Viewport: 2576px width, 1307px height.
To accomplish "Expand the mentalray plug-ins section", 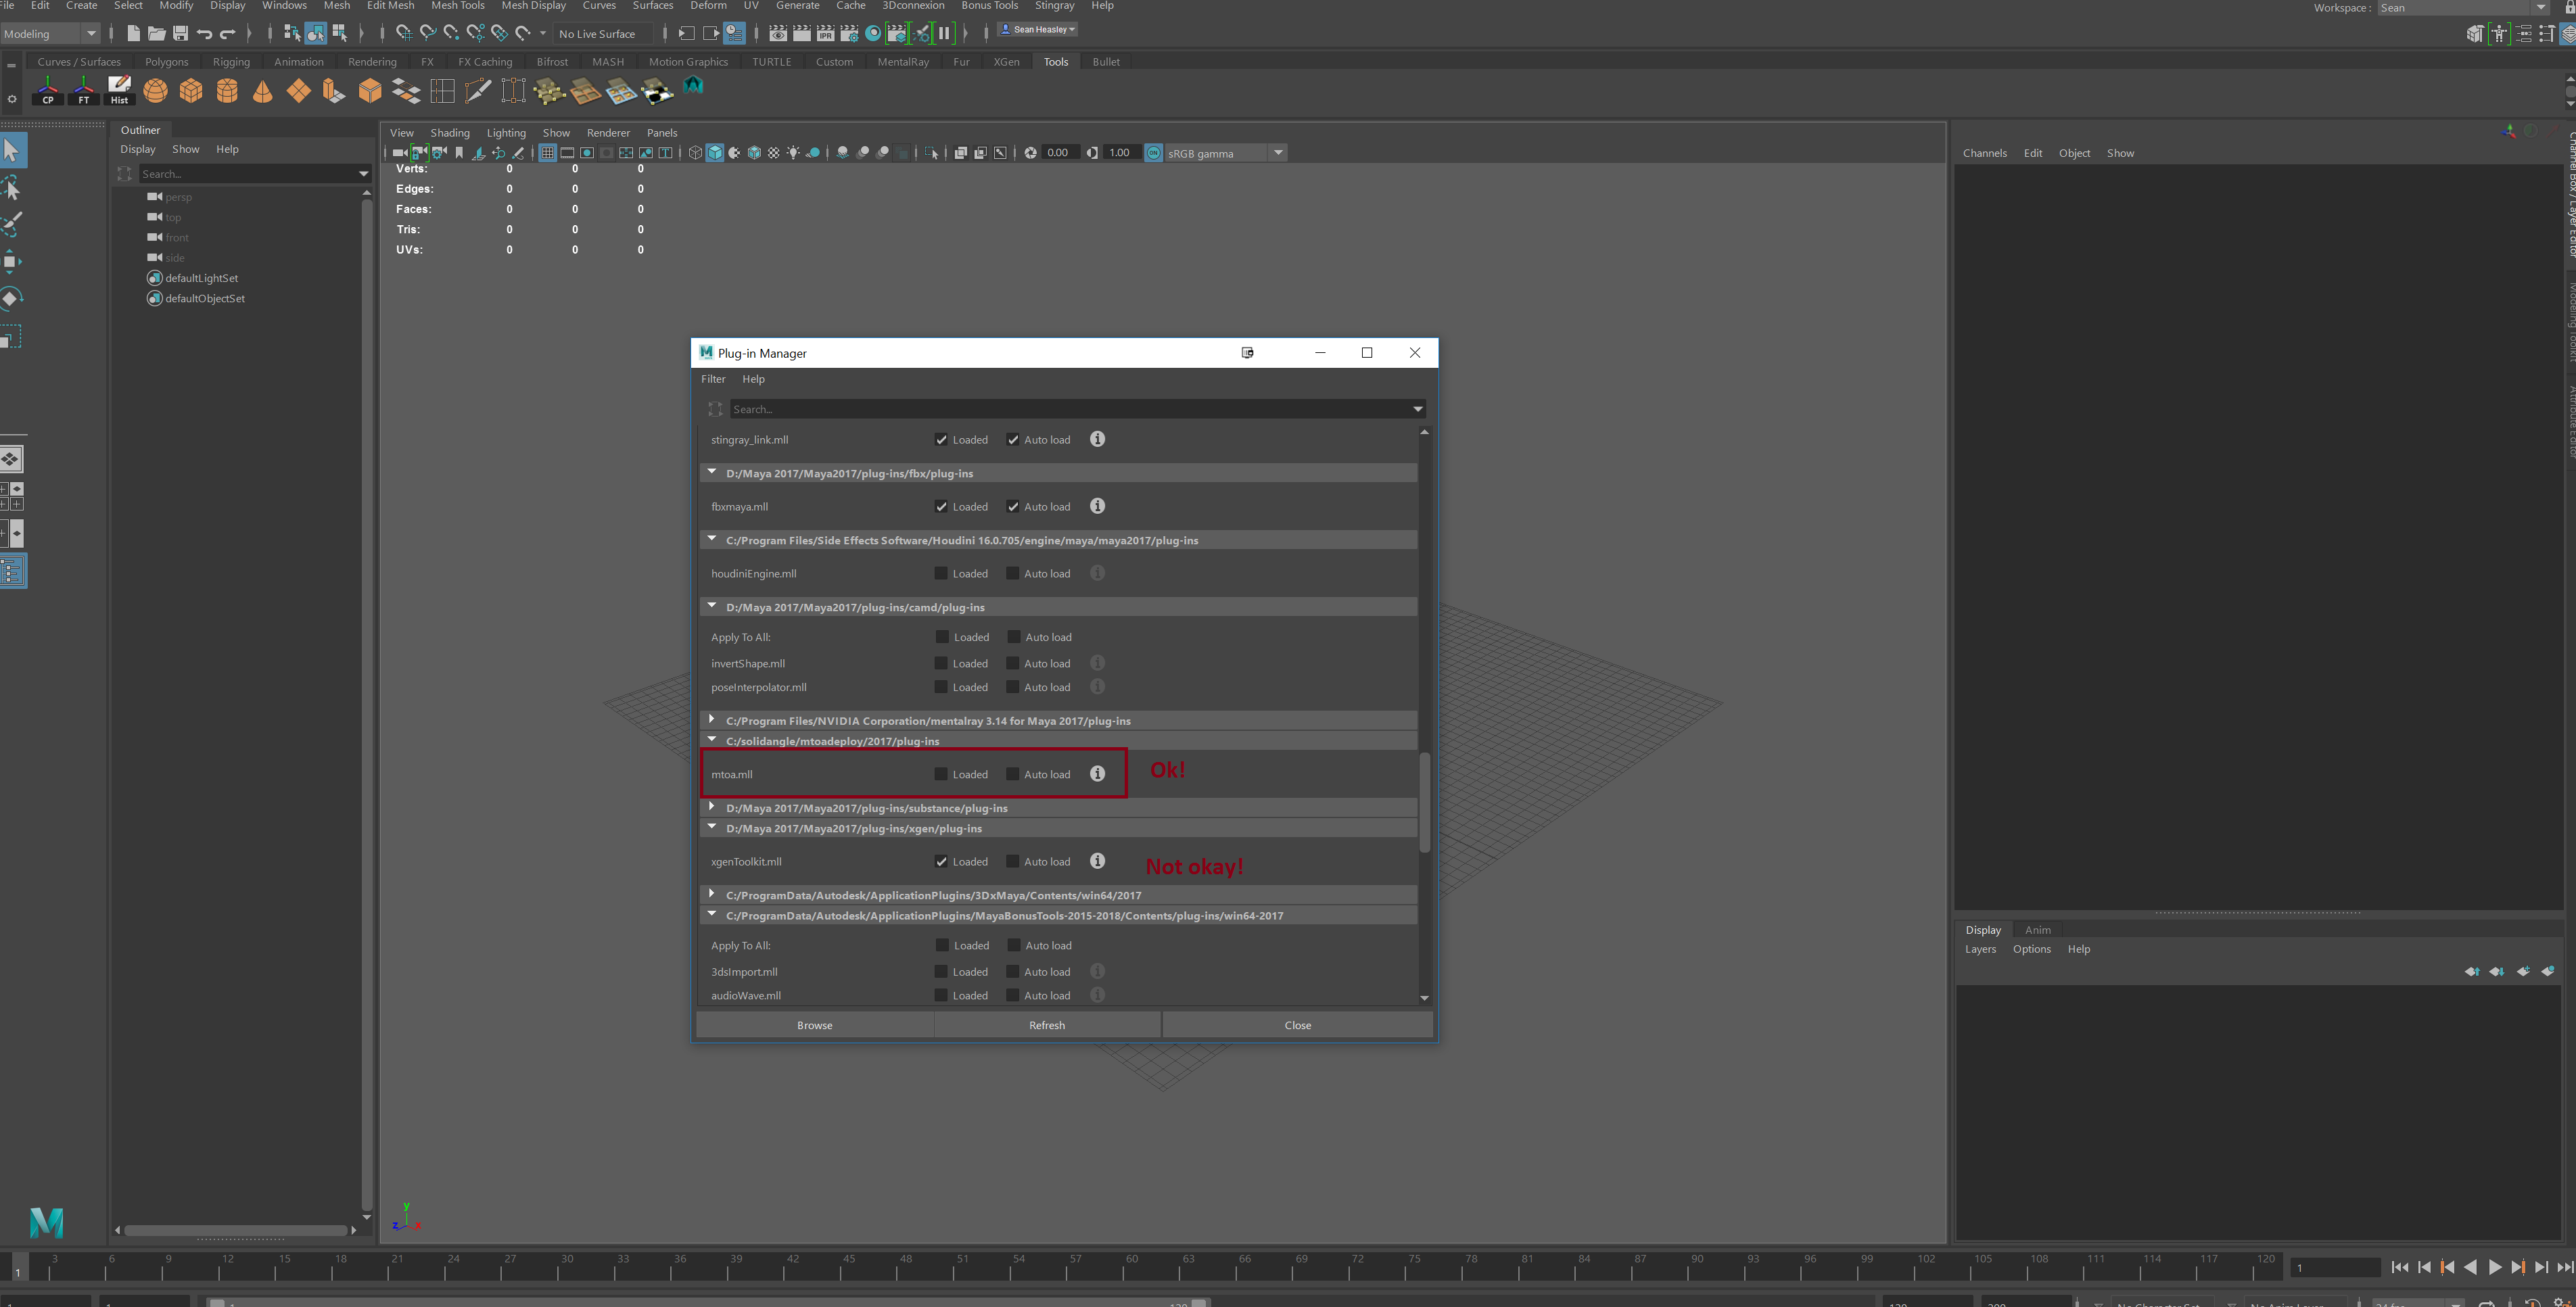I will pyautogui.click(x=712, y=719).
